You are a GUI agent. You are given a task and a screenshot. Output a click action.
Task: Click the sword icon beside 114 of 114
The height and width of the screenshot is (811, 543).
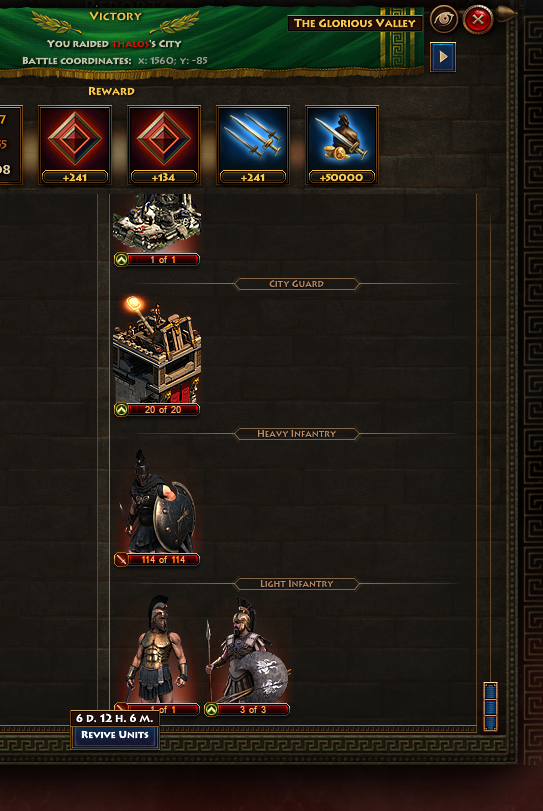(x=121, y=560)
